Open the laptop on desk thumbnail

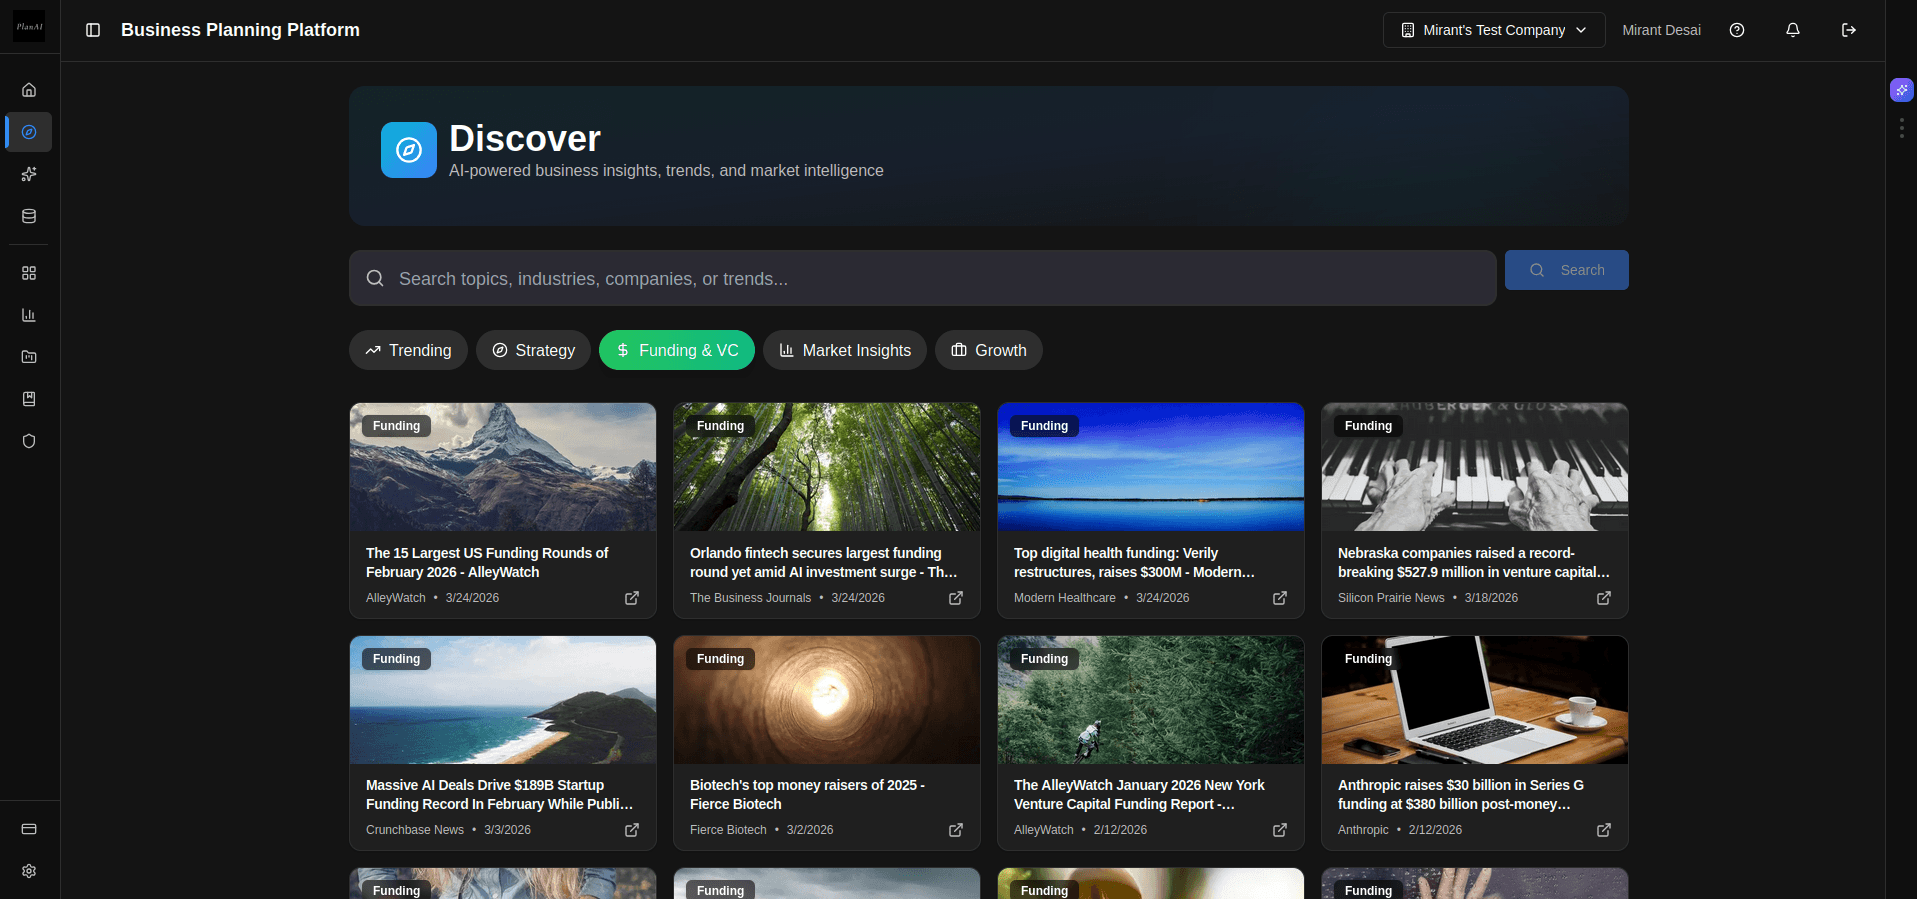point(1475,700)
